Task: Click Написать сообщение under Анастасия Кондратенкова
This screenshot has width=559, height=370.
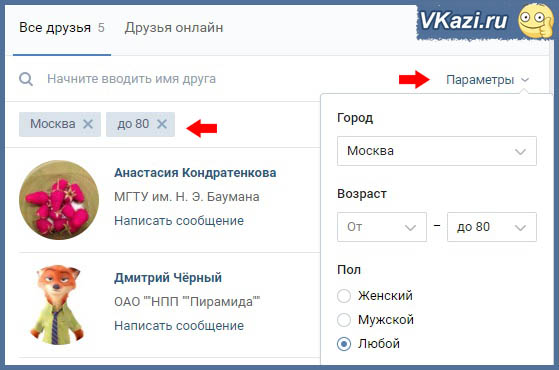Action: click(179, 221)
